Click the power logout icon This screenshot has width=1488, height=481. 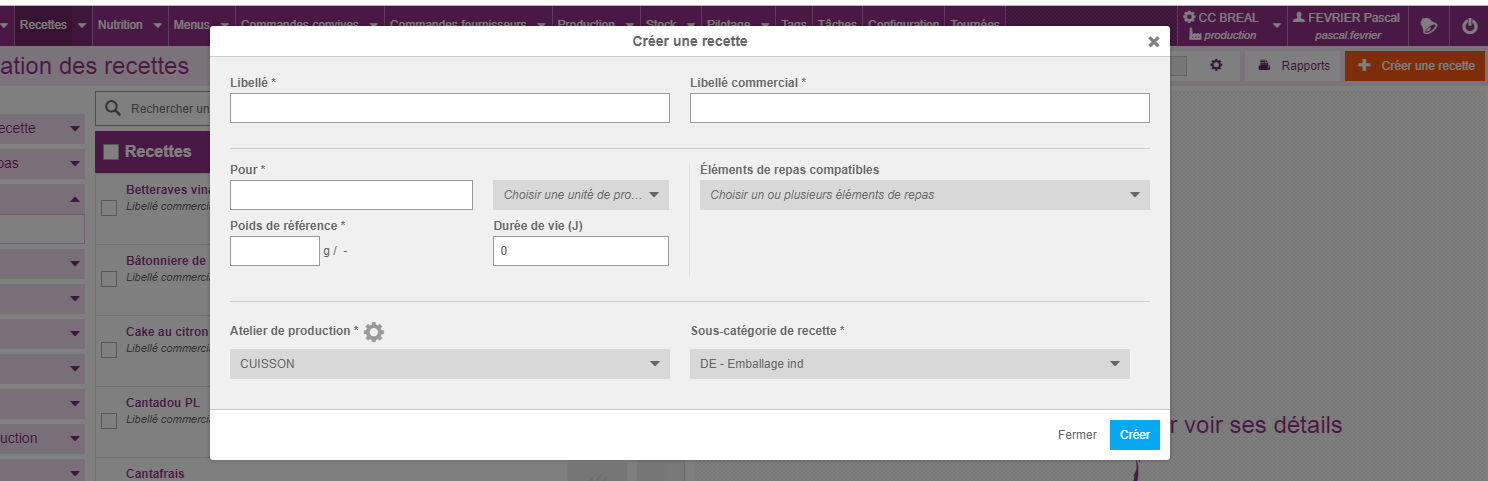click(x=1469, y=27)
